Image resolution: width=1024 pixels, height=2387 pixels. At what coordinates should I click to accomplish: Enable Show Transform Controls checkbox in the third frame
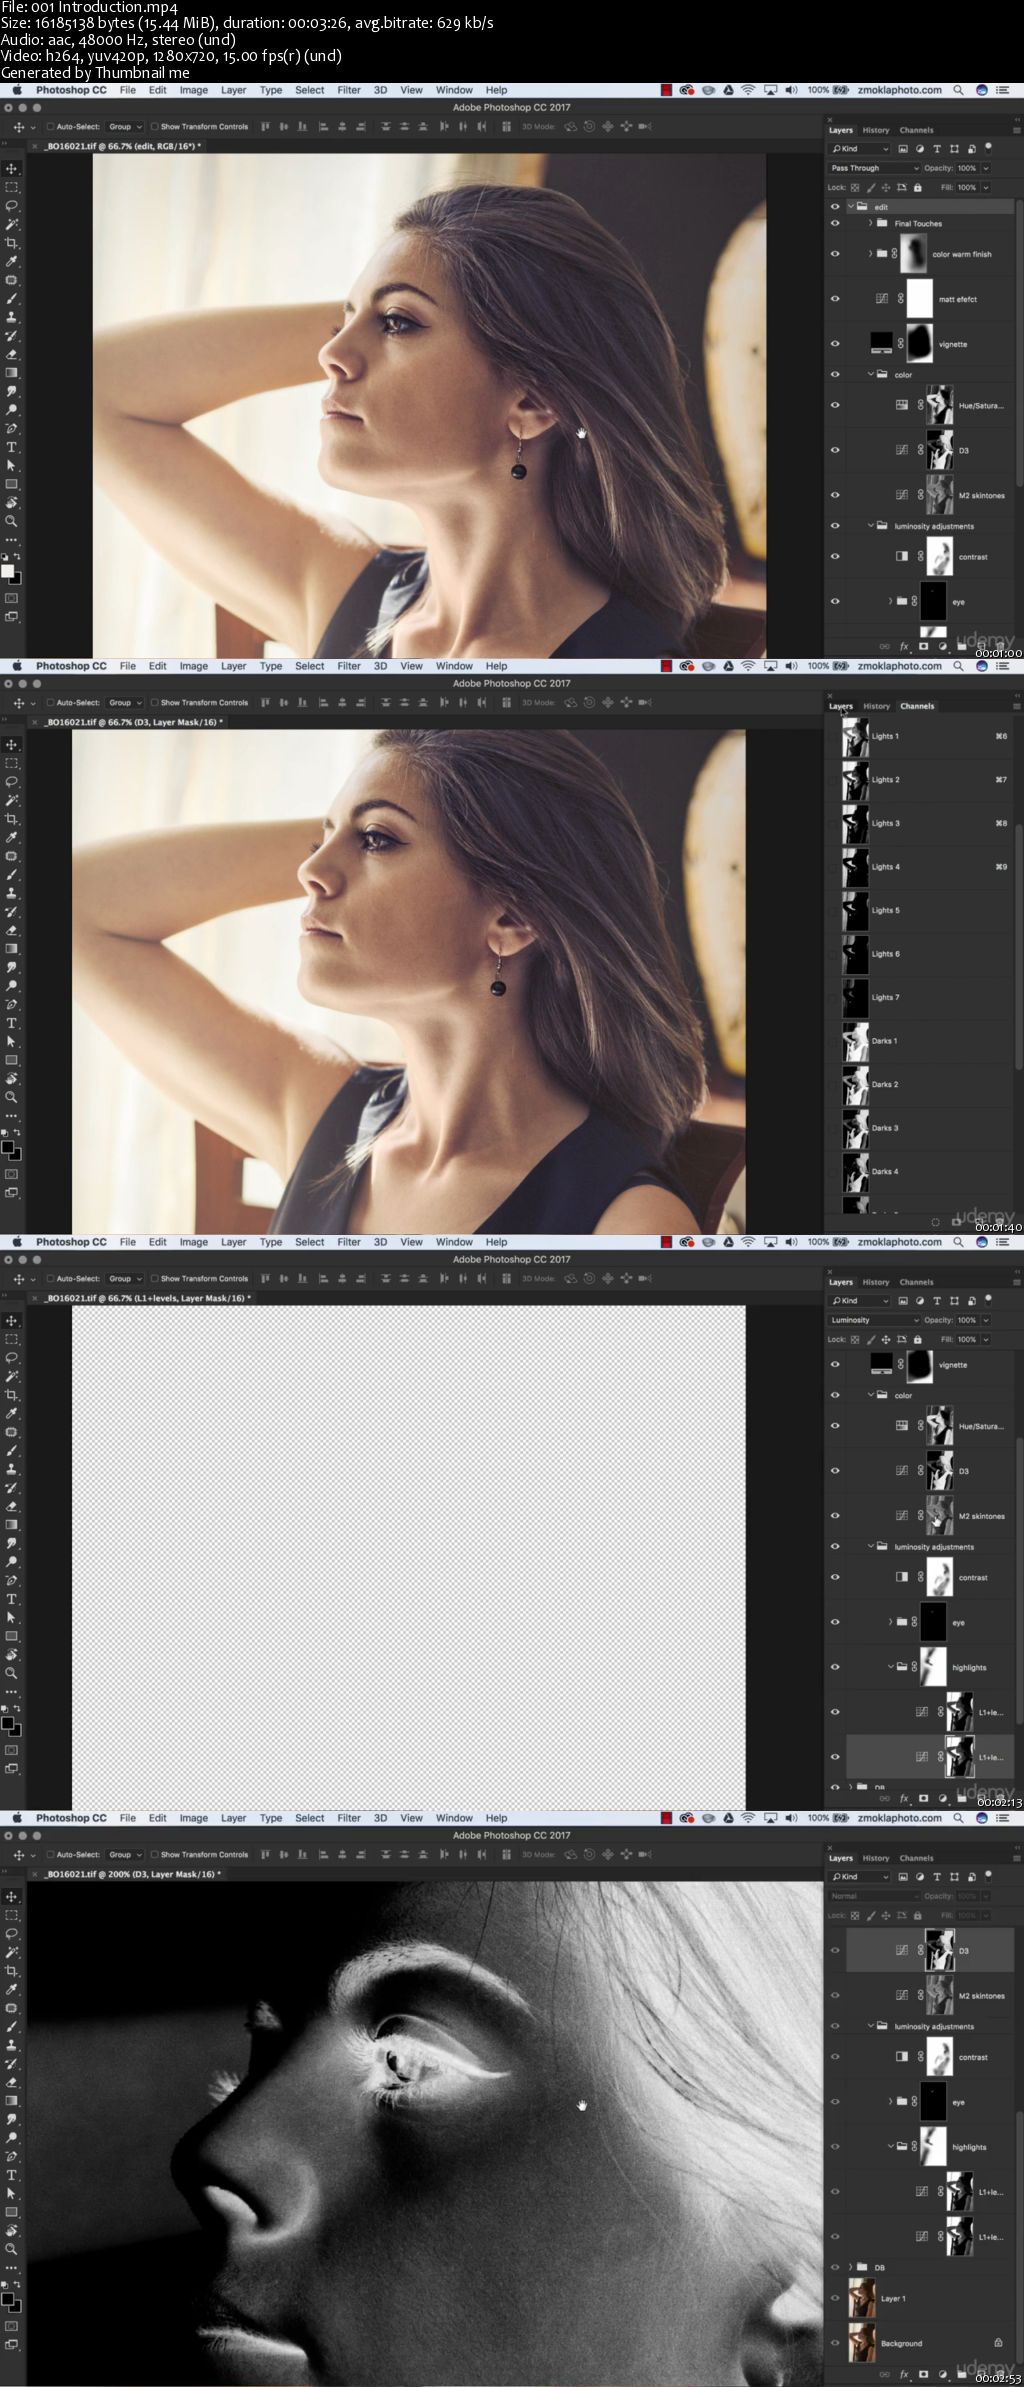pyautogui.click(x=155, y=1278)
